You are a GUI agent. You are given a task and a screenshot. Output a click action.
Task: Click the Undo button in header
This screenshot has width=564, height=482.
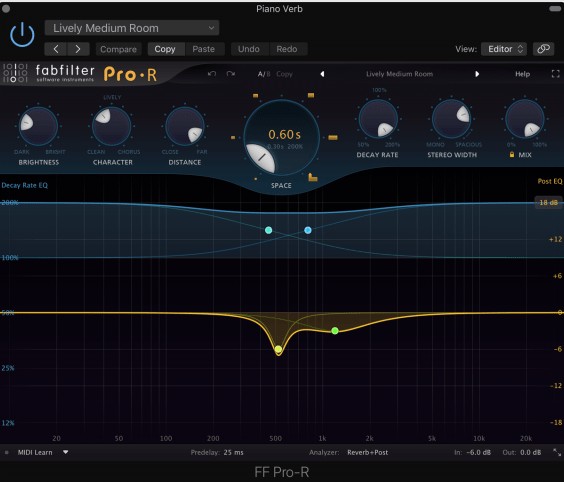tap(249, 49)
